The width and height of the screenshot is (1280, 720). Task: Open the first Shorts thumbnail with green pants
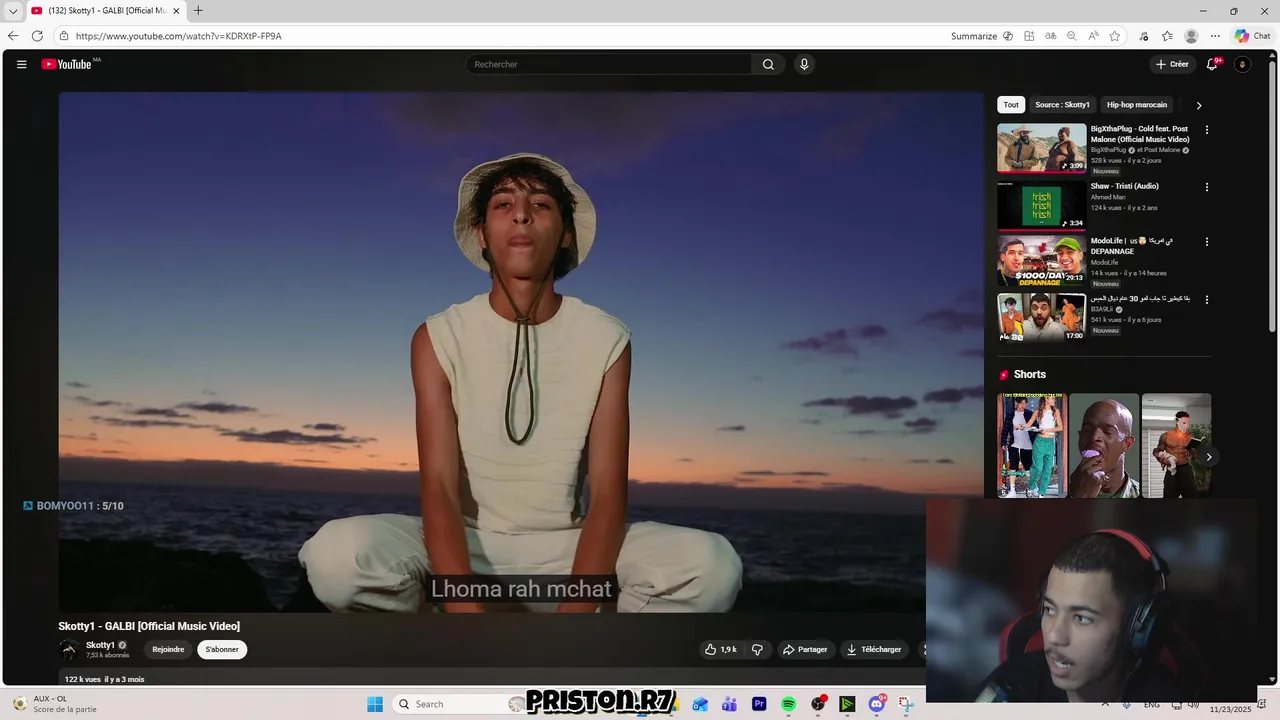point(1031,445)
